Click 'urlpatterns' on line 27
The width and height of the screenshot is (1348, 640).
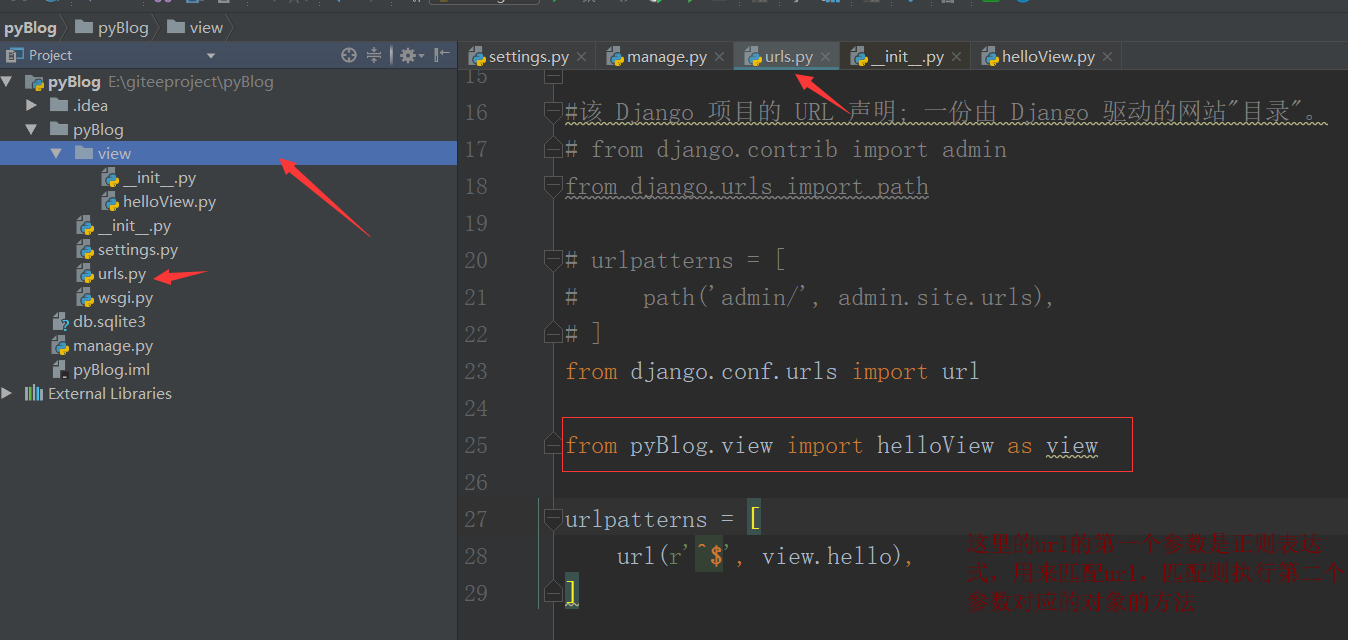coord(636,519)
